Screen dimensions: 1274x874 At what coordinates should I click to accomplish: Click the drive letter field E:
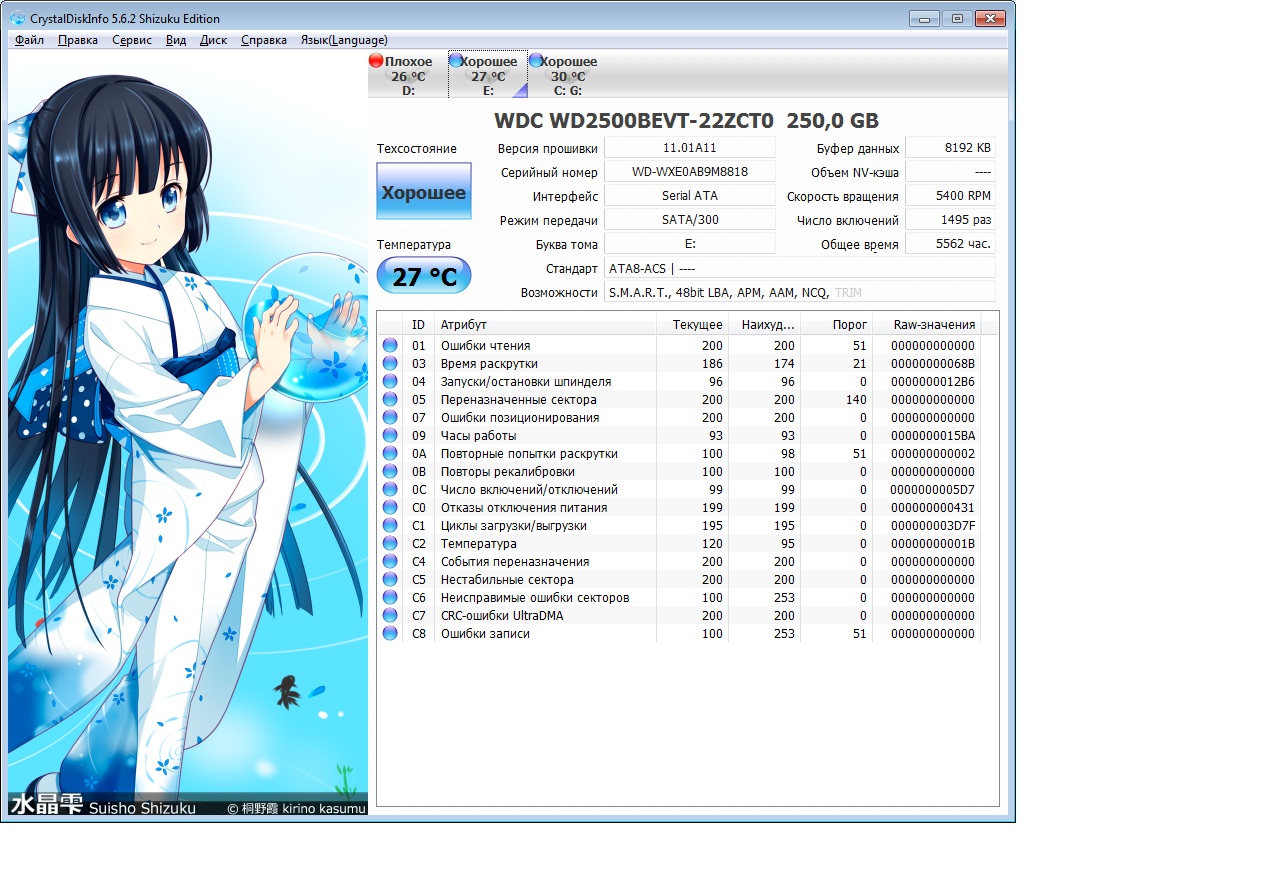click(690, 244)
